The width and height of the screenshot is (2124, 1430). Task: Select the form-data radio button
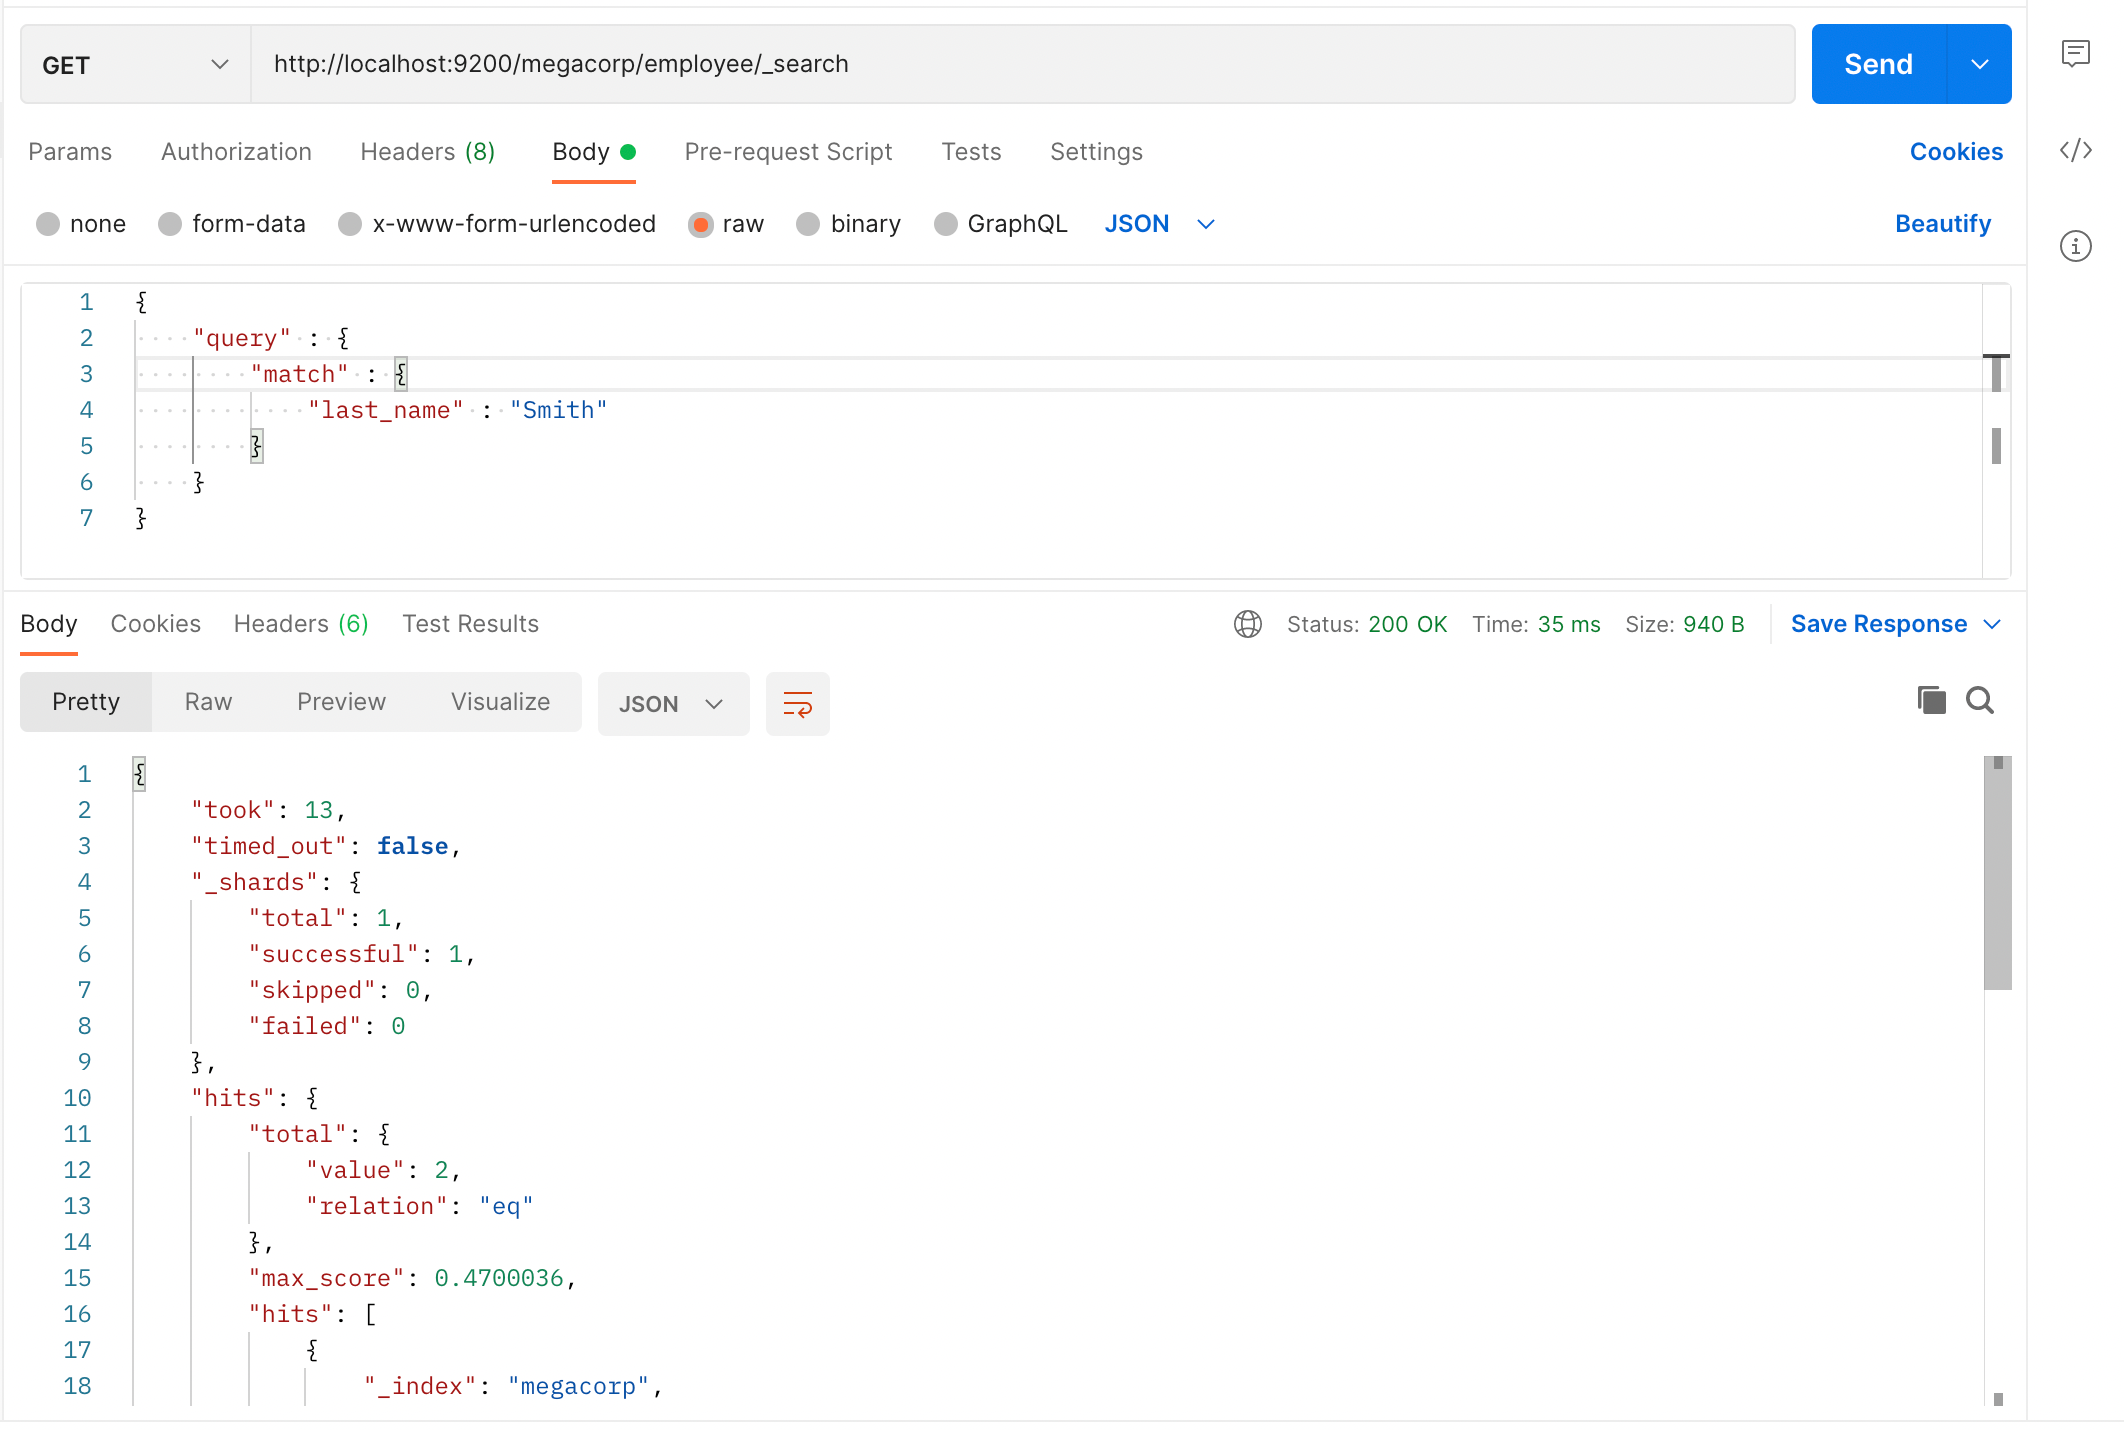click(x=170, y=224)
